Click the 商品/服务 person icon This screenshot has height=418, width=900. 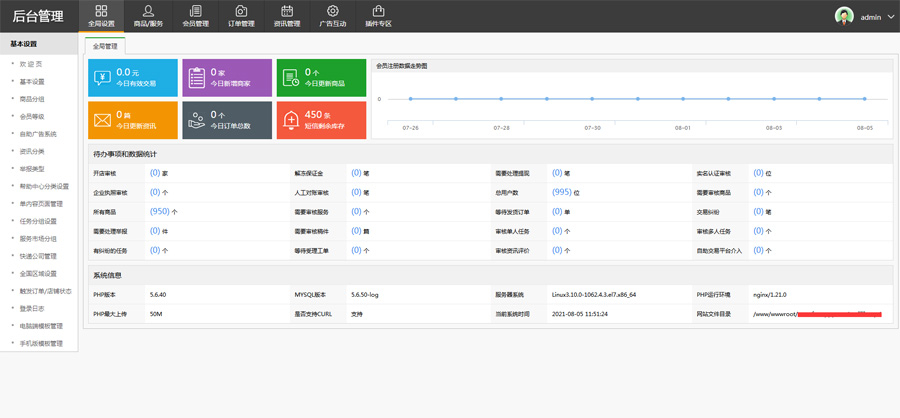148,11
